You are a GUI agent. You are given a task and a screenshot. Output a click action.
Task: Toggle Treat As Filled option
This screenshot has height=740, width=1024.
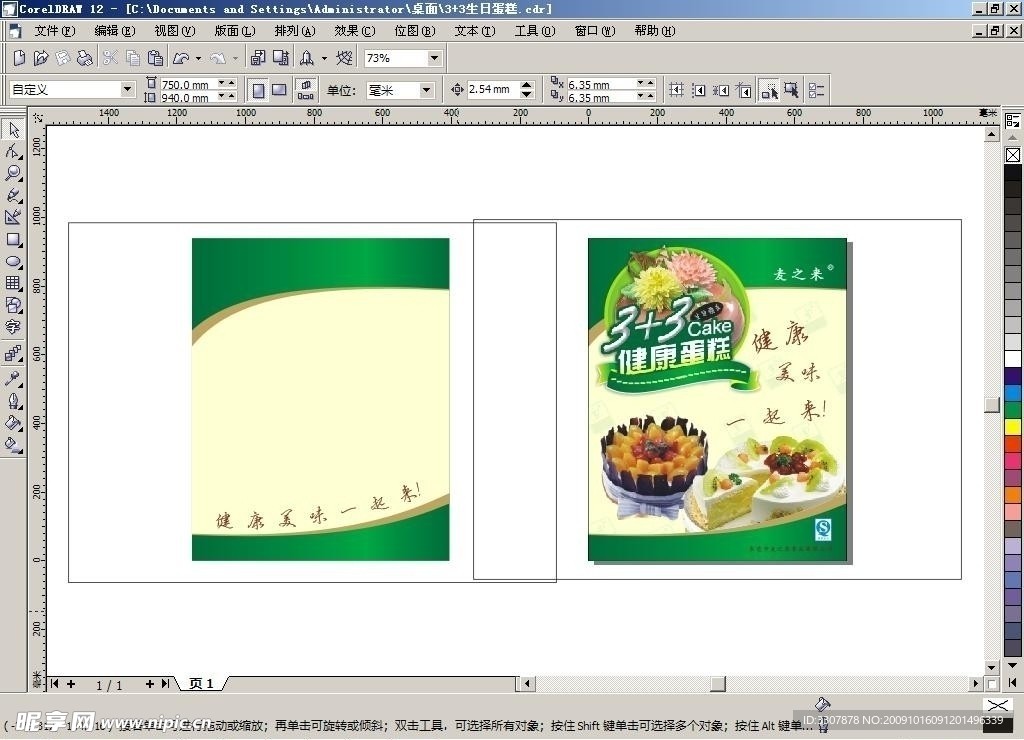pos(792,90)
